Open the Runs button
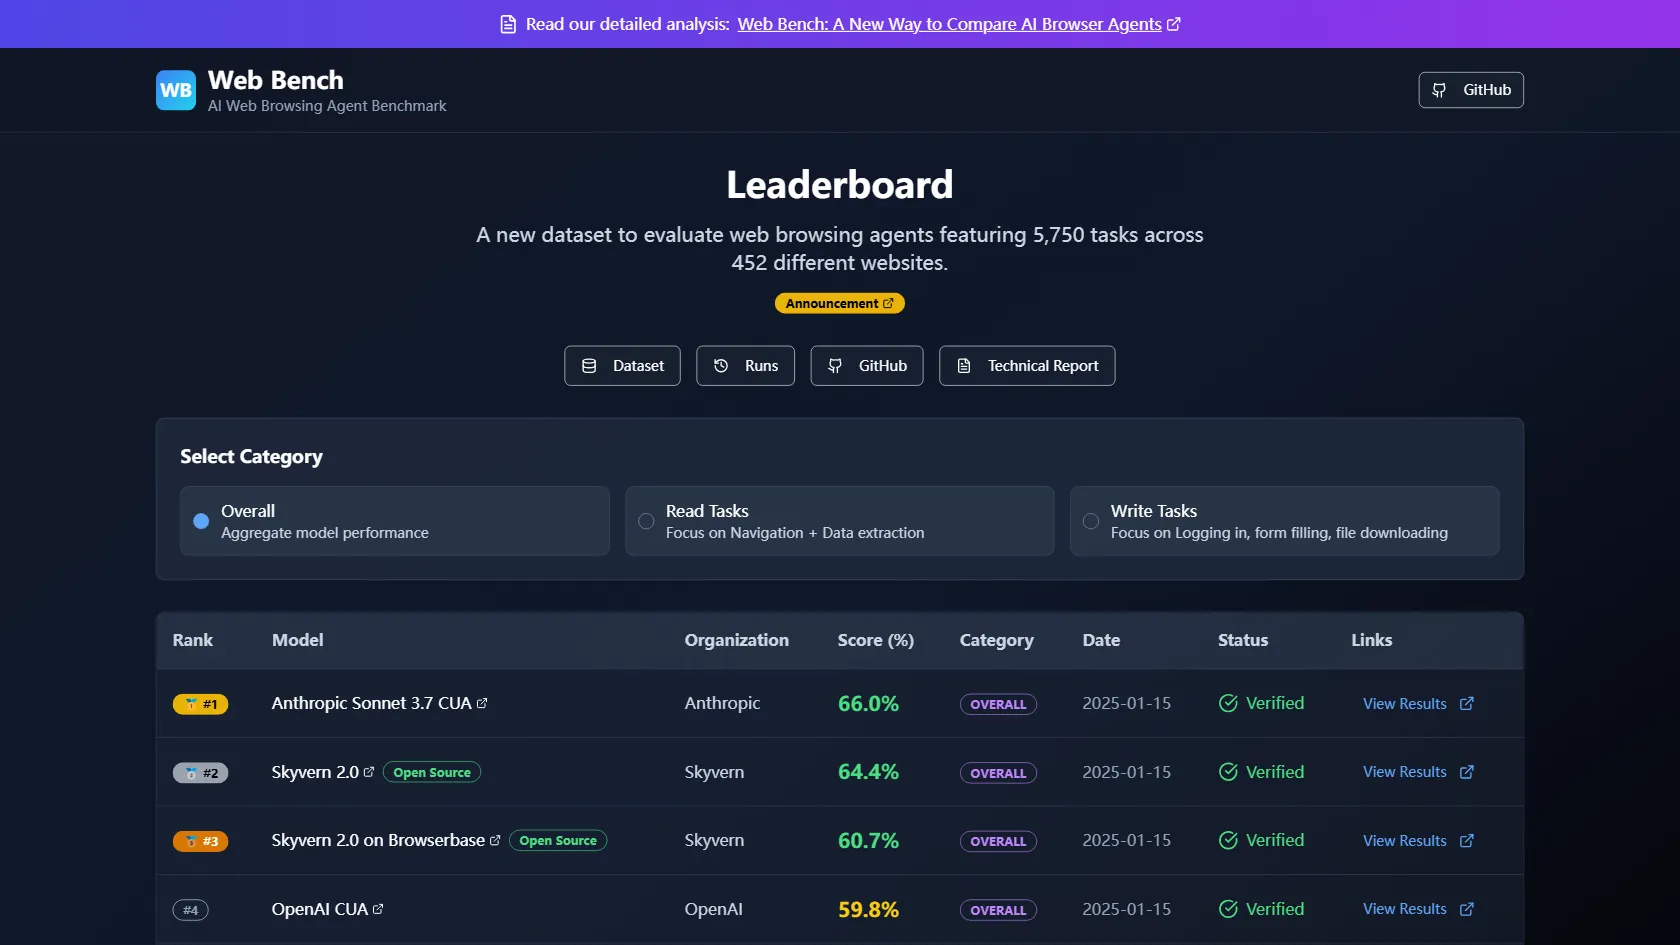 [745, 366]
